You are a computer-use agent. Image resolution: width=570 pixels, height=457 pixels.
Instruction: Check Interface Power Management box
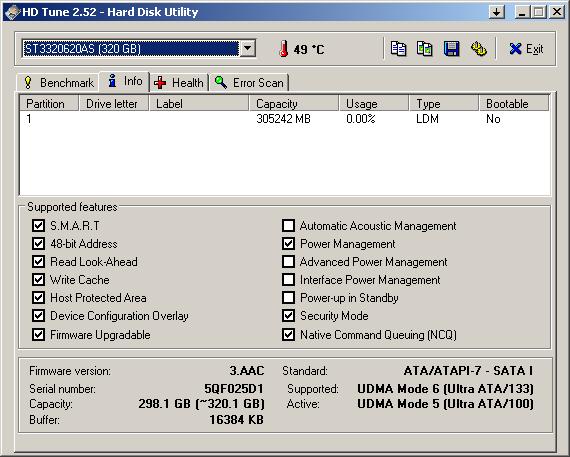pyautogui.click(x=288, y=280)
